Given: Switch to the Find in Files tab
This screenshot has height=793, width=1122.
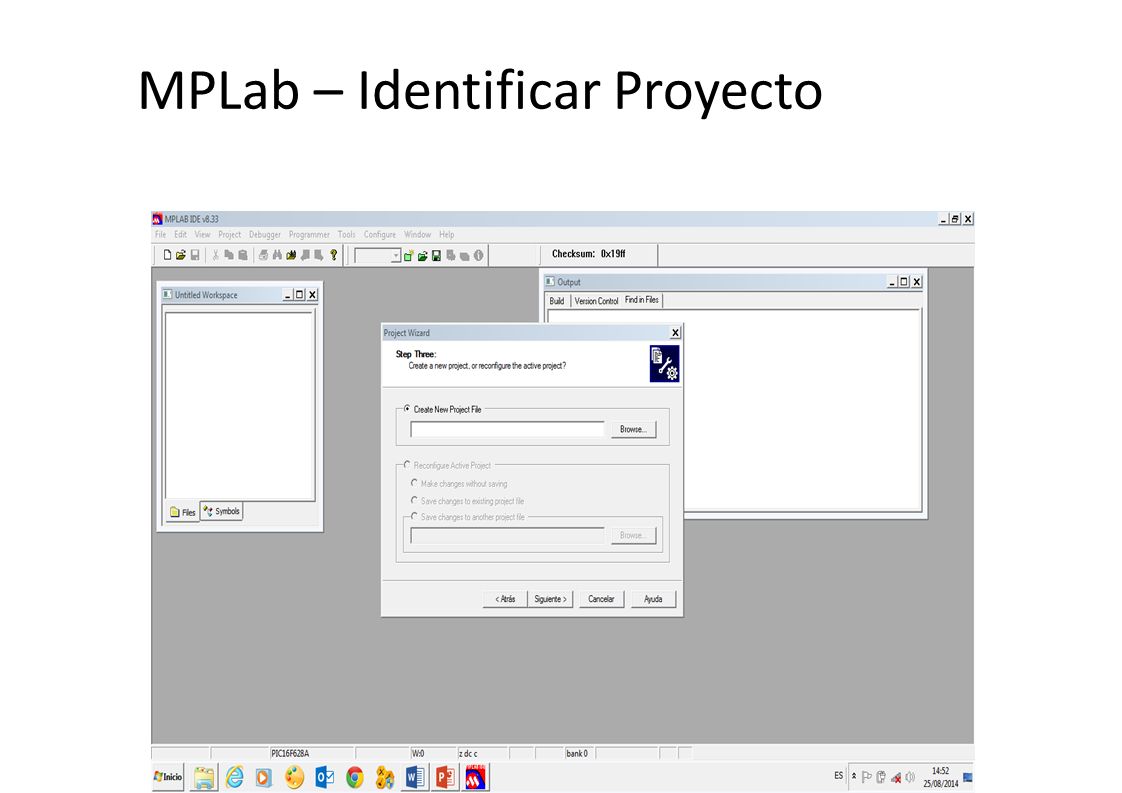Looking at the screenshot, I should (642, 300).
